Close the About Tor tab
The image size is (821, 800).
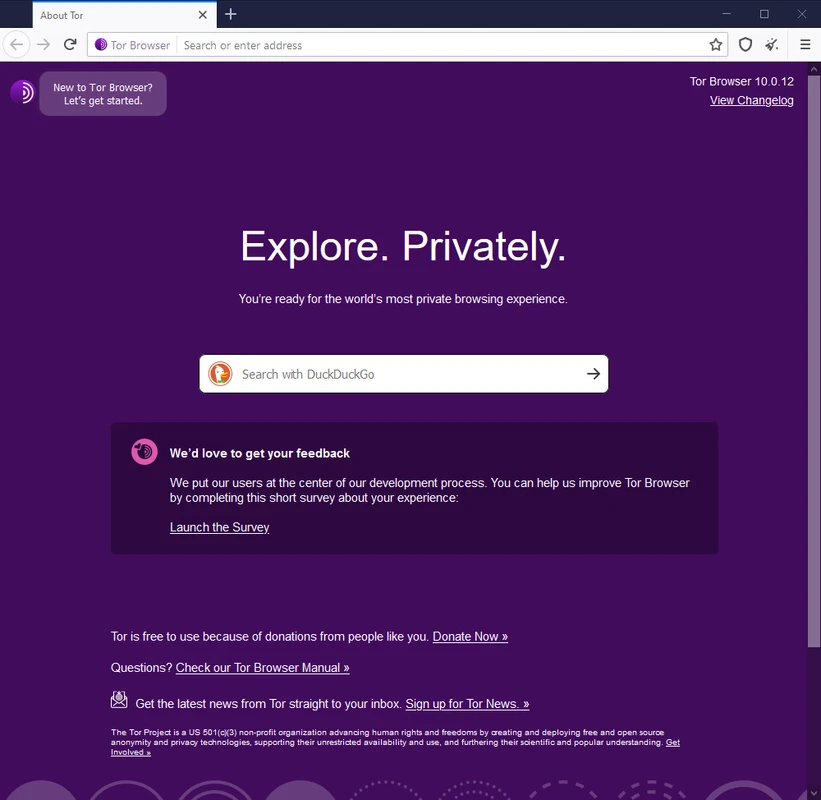[203, 15]
